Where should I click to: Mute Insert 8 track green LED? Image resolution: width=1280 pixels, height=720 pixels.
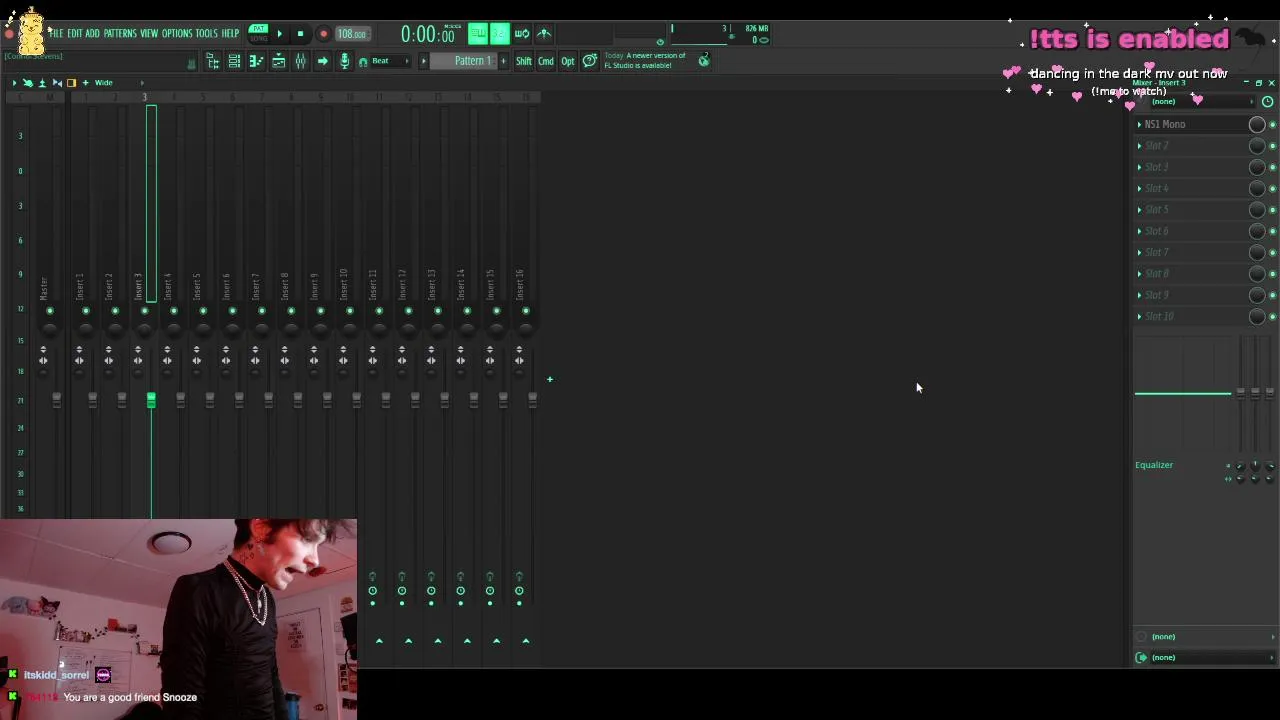coord(291,311)
